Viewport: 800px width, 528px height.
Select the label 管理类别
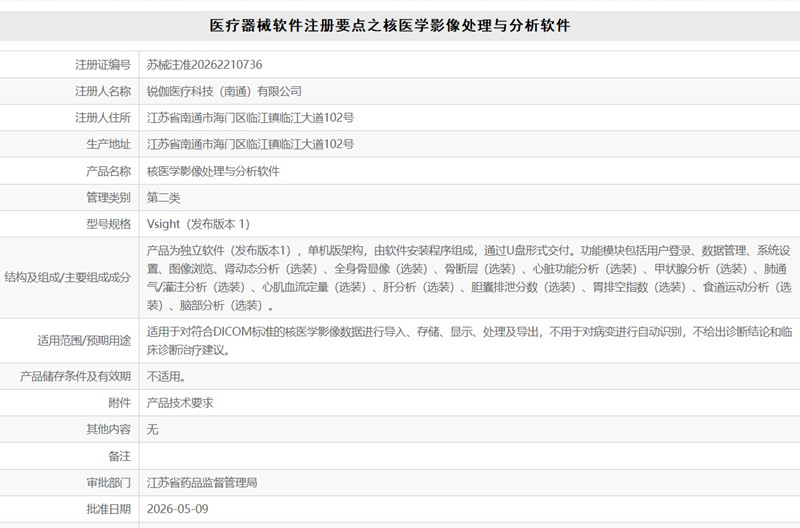(109, 197)
